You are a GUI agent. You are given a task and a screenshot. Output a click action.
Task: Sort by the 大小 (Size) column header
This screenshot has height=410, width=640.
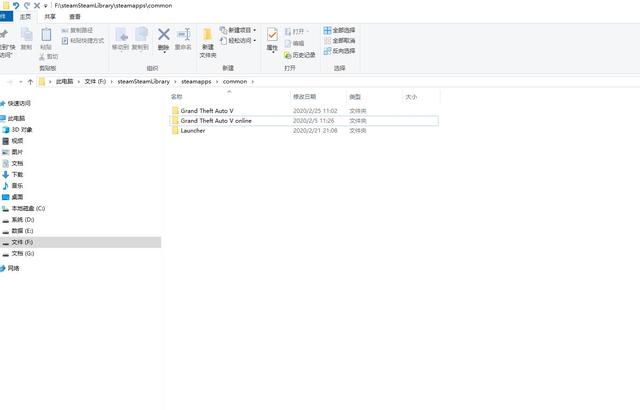[x=411, y=97]
